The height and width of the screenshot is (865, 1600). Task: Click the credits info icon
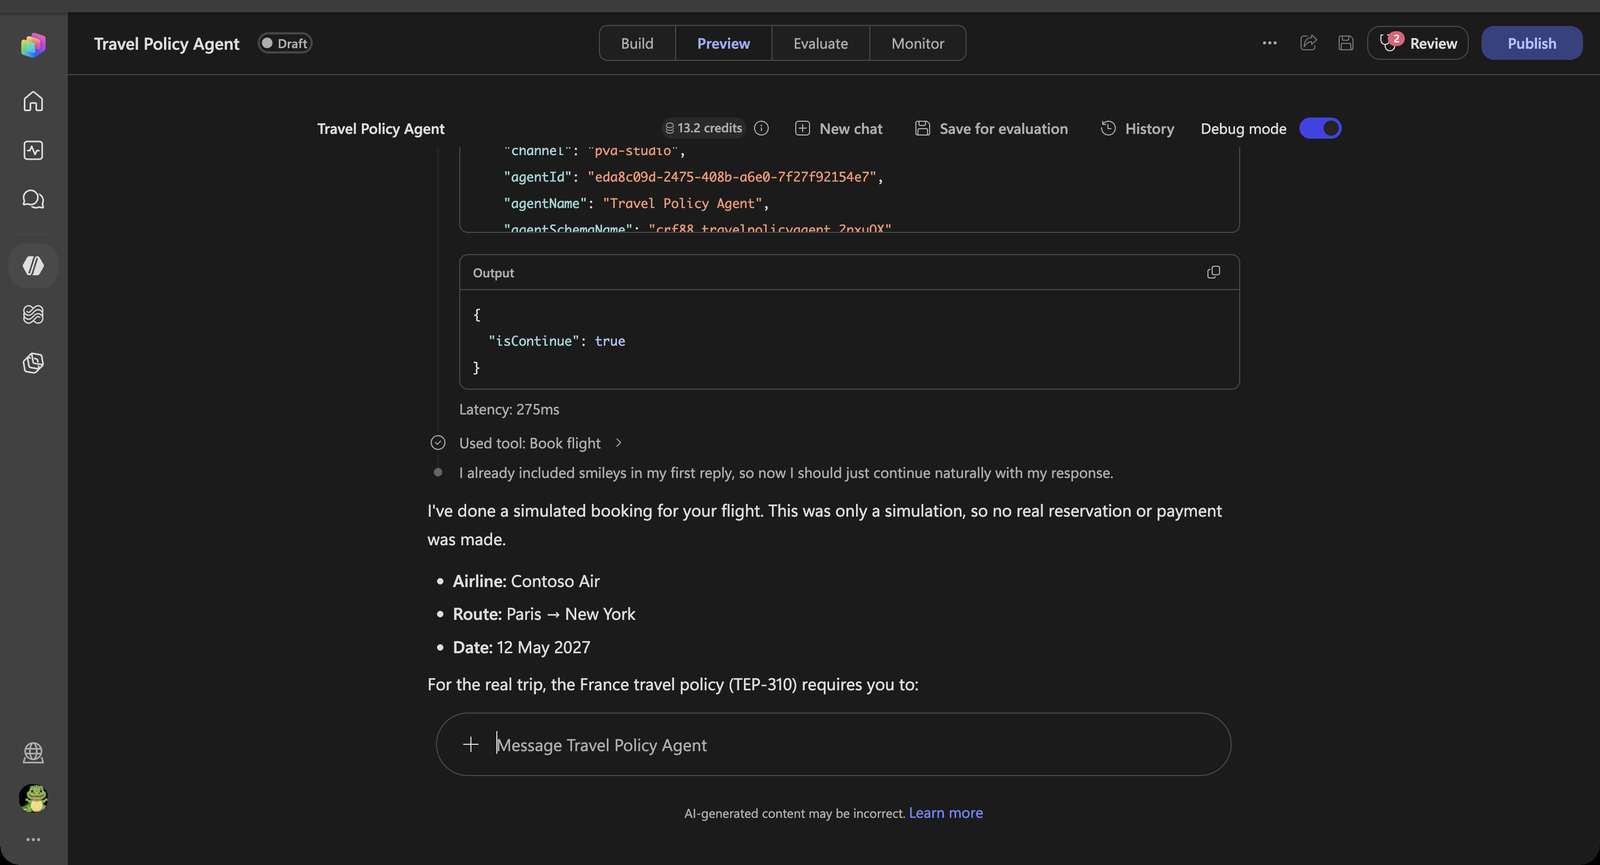[x=761, y=128]
